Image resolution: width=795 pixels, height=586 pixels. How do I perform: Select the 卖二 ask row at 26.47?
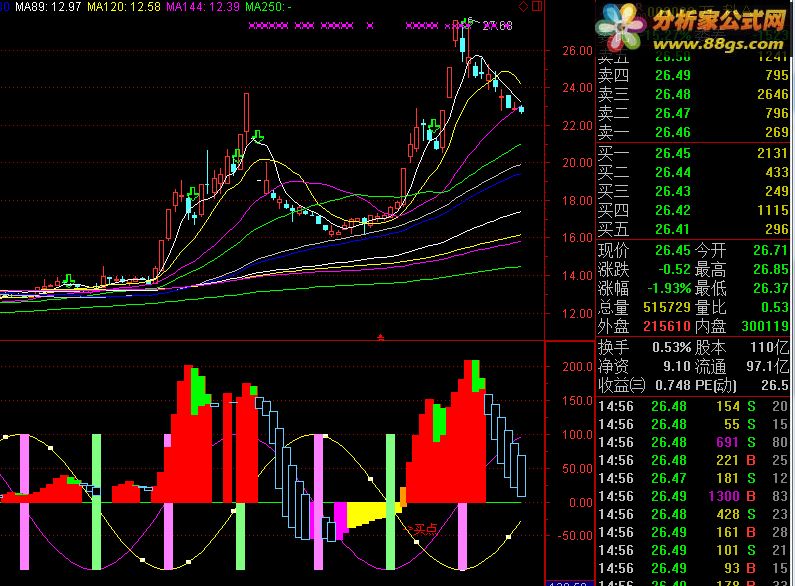pyautogui.click(x=693, y=114)
